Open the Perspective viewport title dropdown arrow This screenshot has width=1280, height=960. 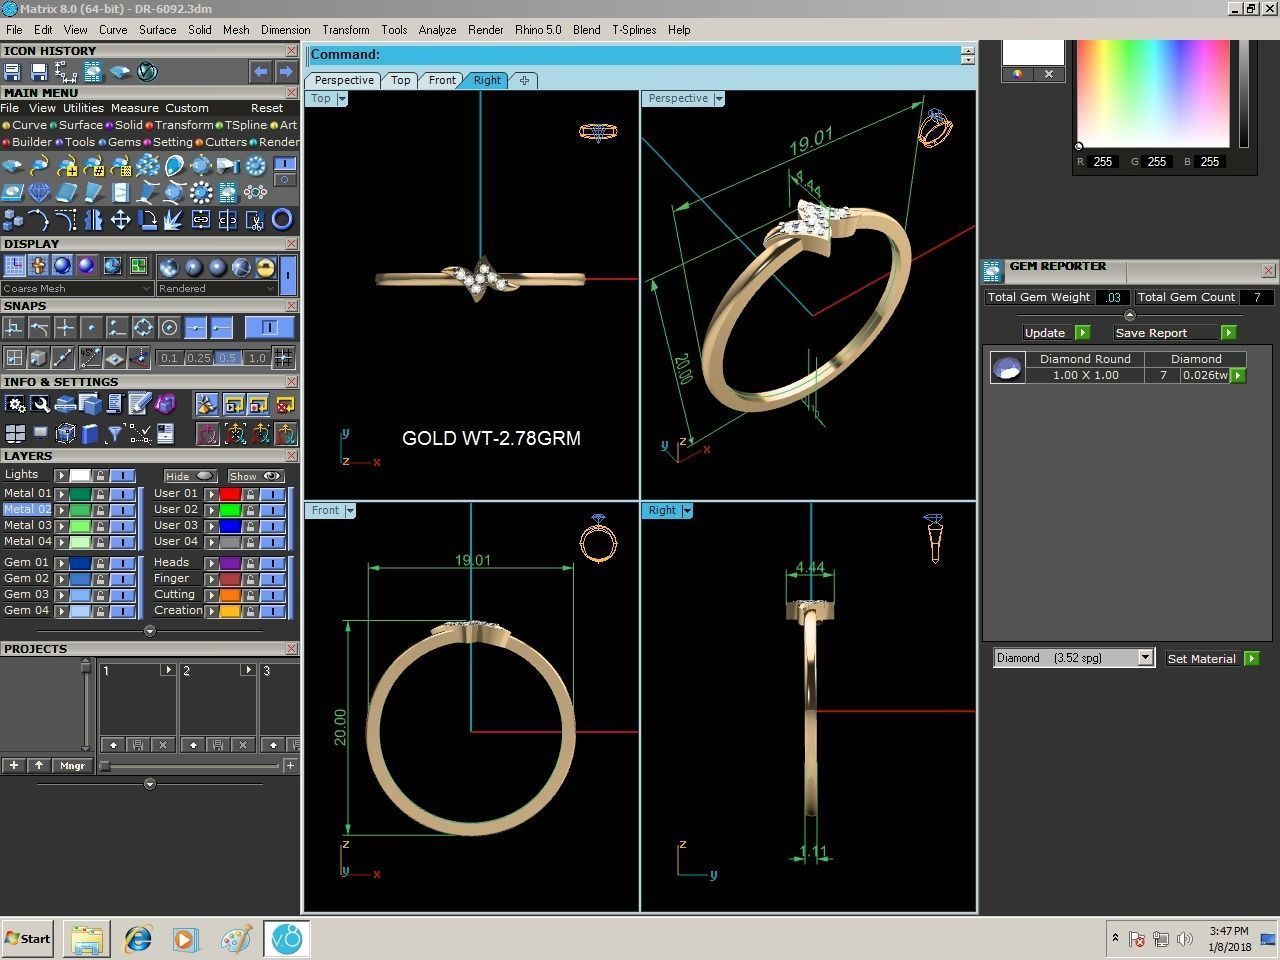pos(719,98)
